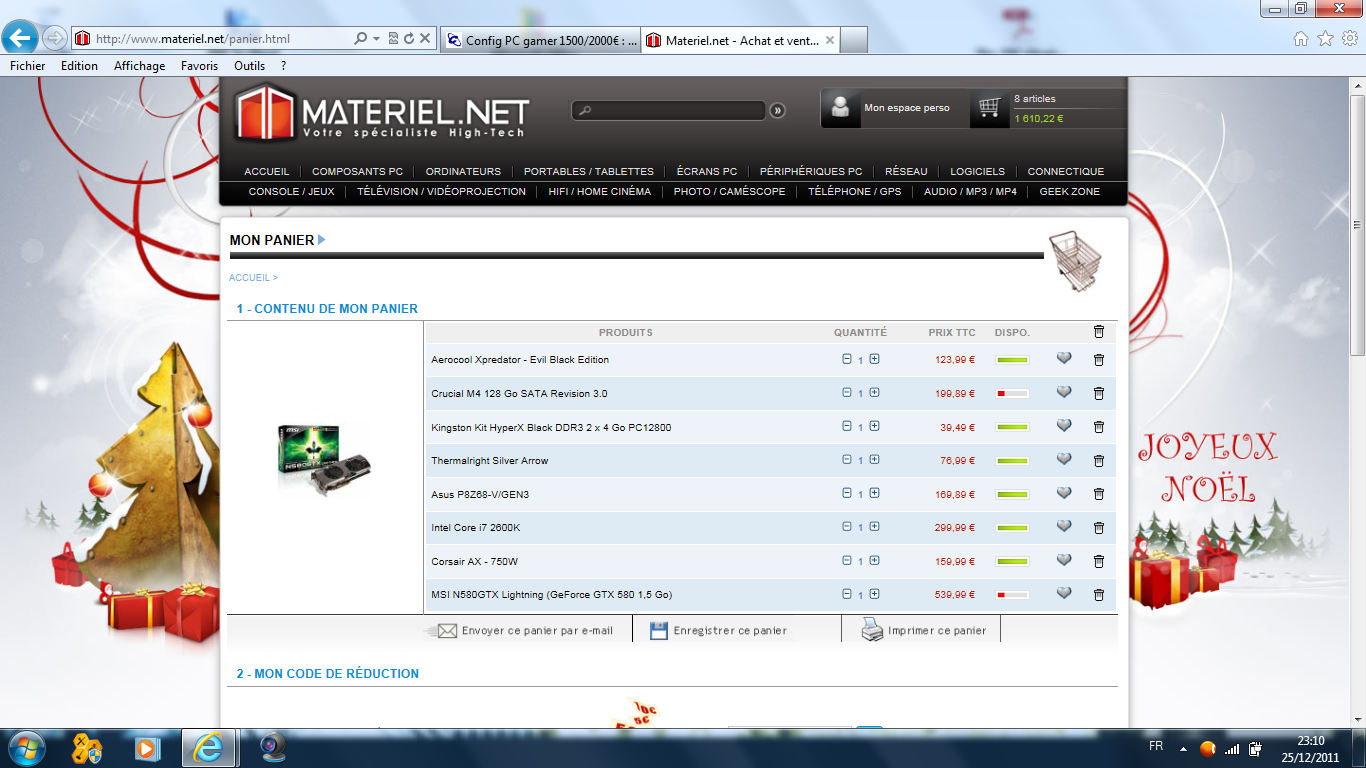Increase quantity of Asus P8Z68-V/GEN3
This screenshot has height=768, width=1366.
click(x=874, y=494)
